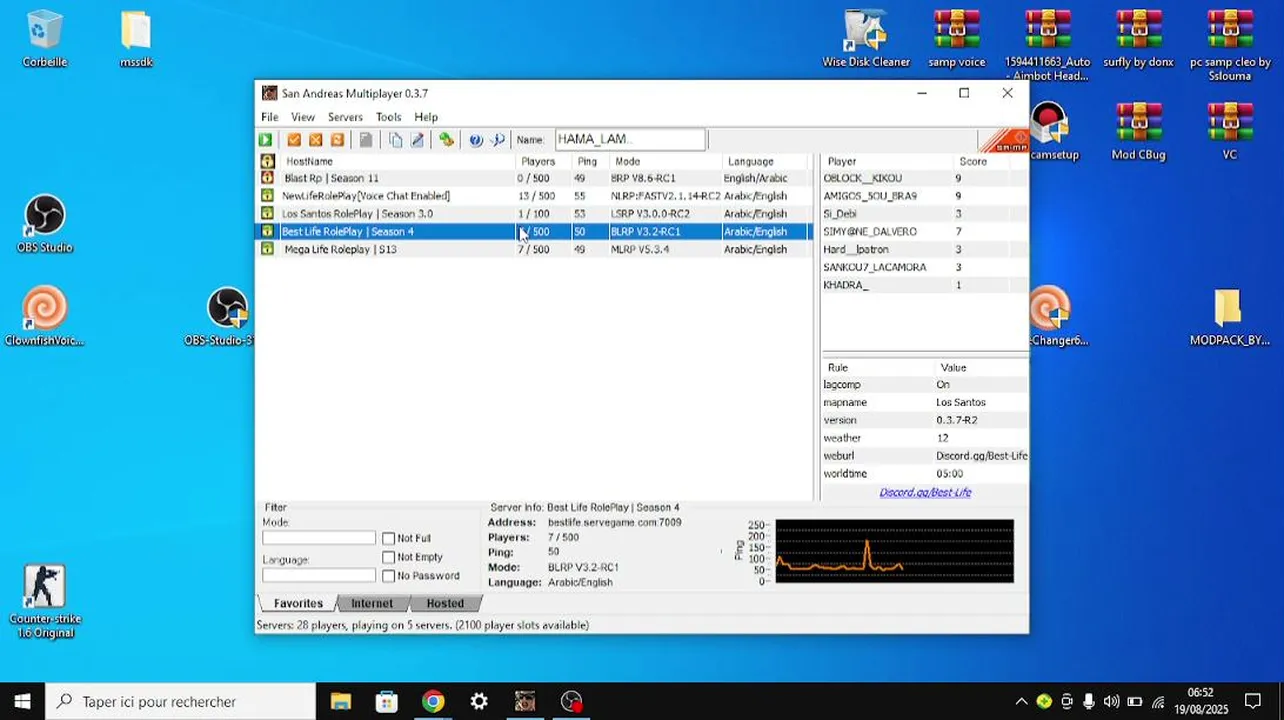
Task: Switch to the Hosted tab
Action: tap(445, 603)
